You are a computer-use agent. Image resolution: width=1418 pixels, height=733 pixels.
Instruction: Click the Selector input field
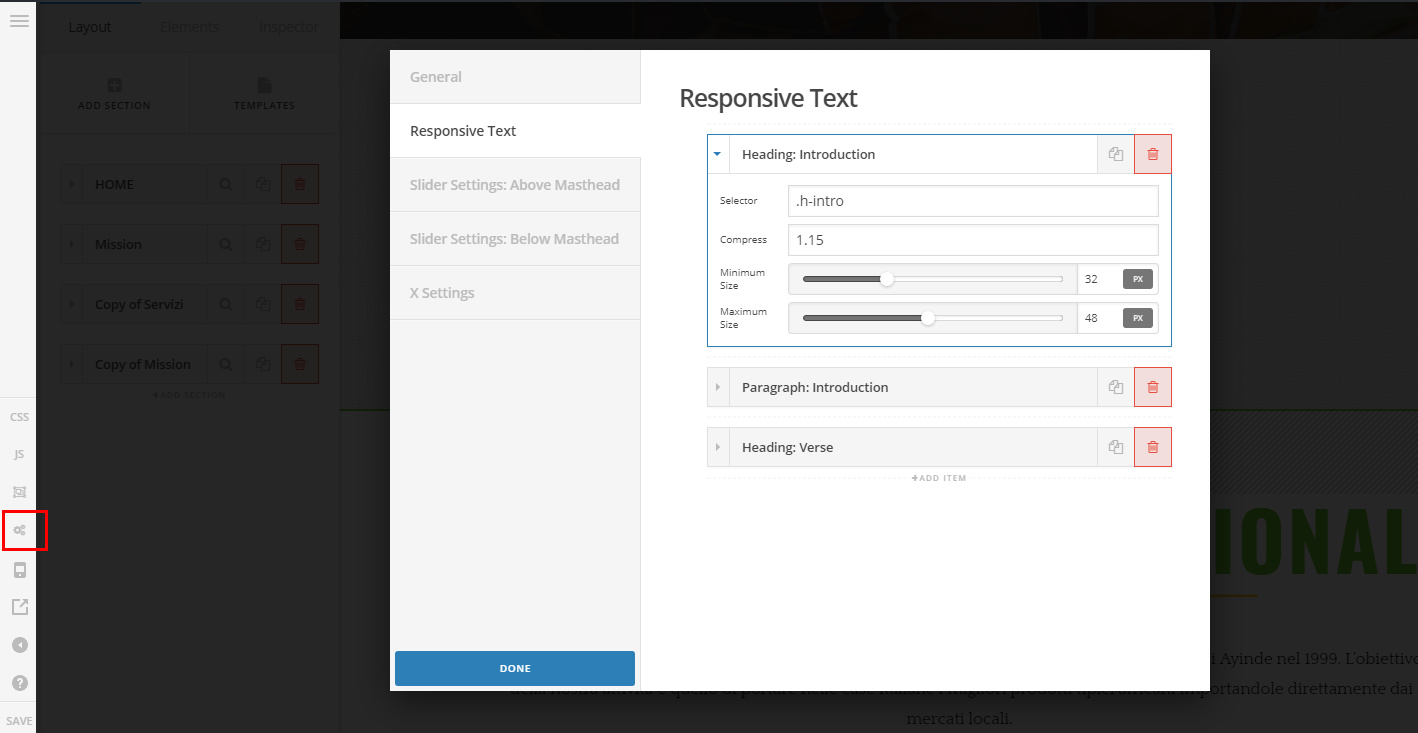click(972, 201)
